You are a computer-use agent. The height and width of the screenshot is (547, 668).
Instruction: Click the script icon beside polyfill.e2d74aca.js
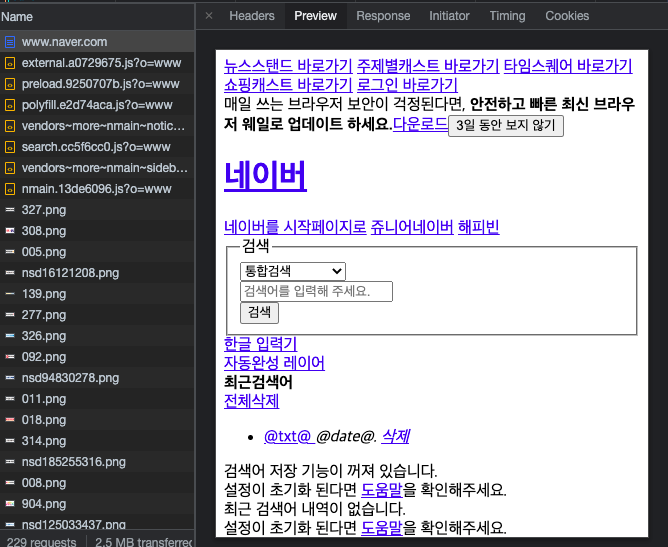point(10,105)
